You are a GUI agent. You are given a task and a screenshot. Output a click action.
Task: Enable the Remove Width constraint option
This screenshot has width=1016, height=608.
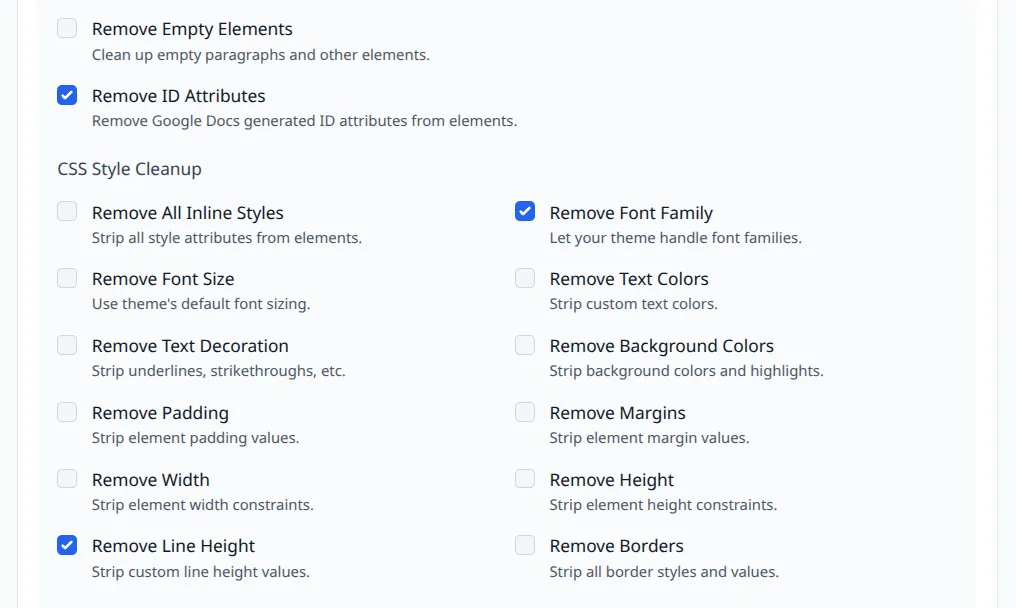click(66, 478)
